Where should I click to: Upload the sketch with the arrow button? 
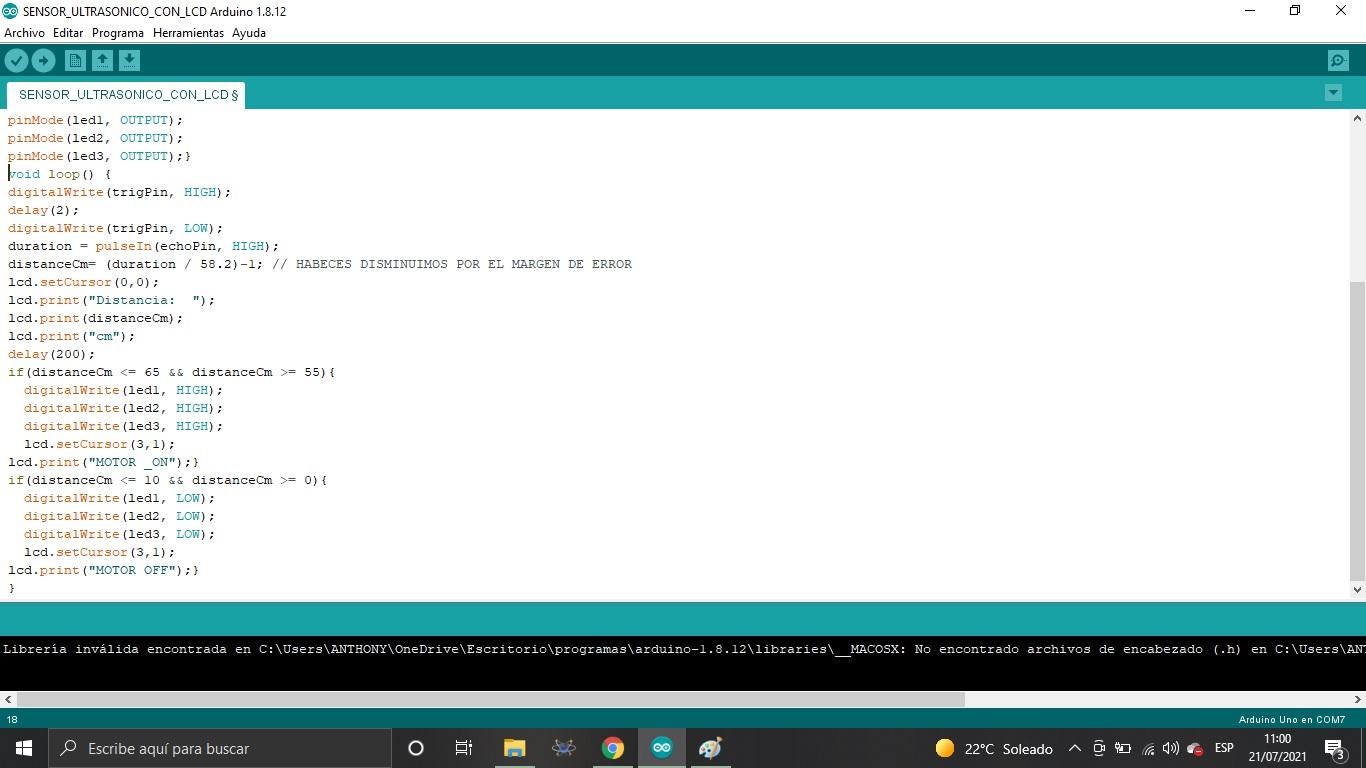click(x=43, y=61)
